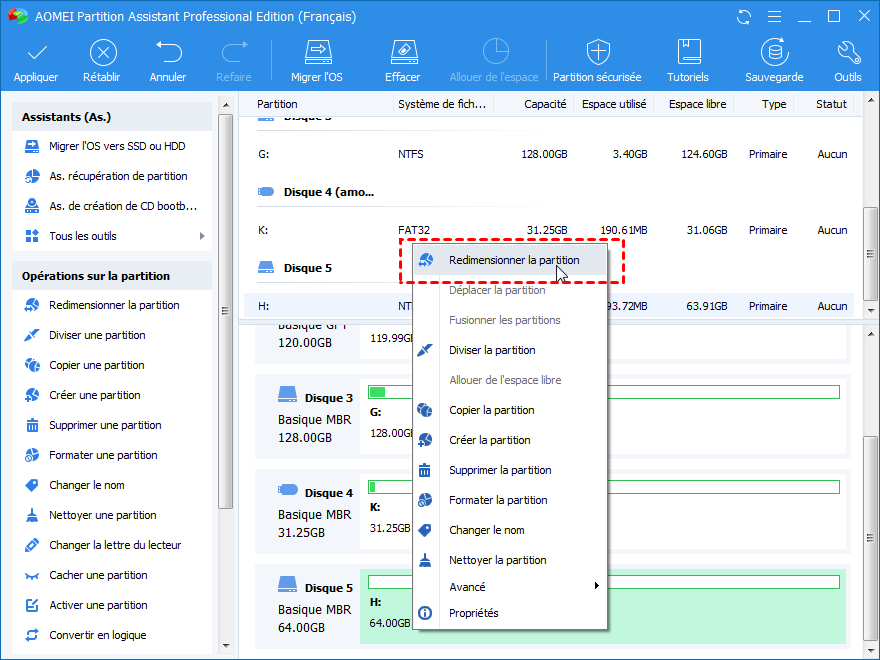
Task: Click Convertir en logique in sidebar
Action: [97, 635]
